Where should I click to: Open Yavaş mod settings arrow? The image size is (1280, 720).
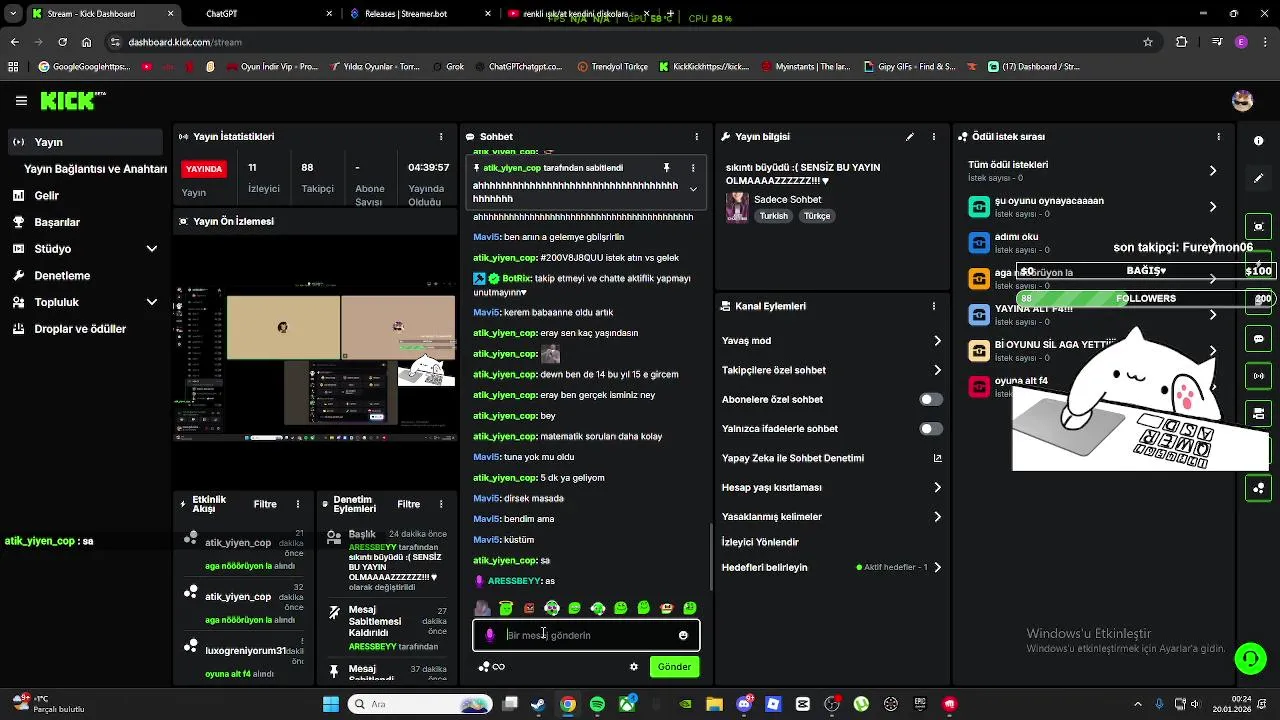coord(937,341)
